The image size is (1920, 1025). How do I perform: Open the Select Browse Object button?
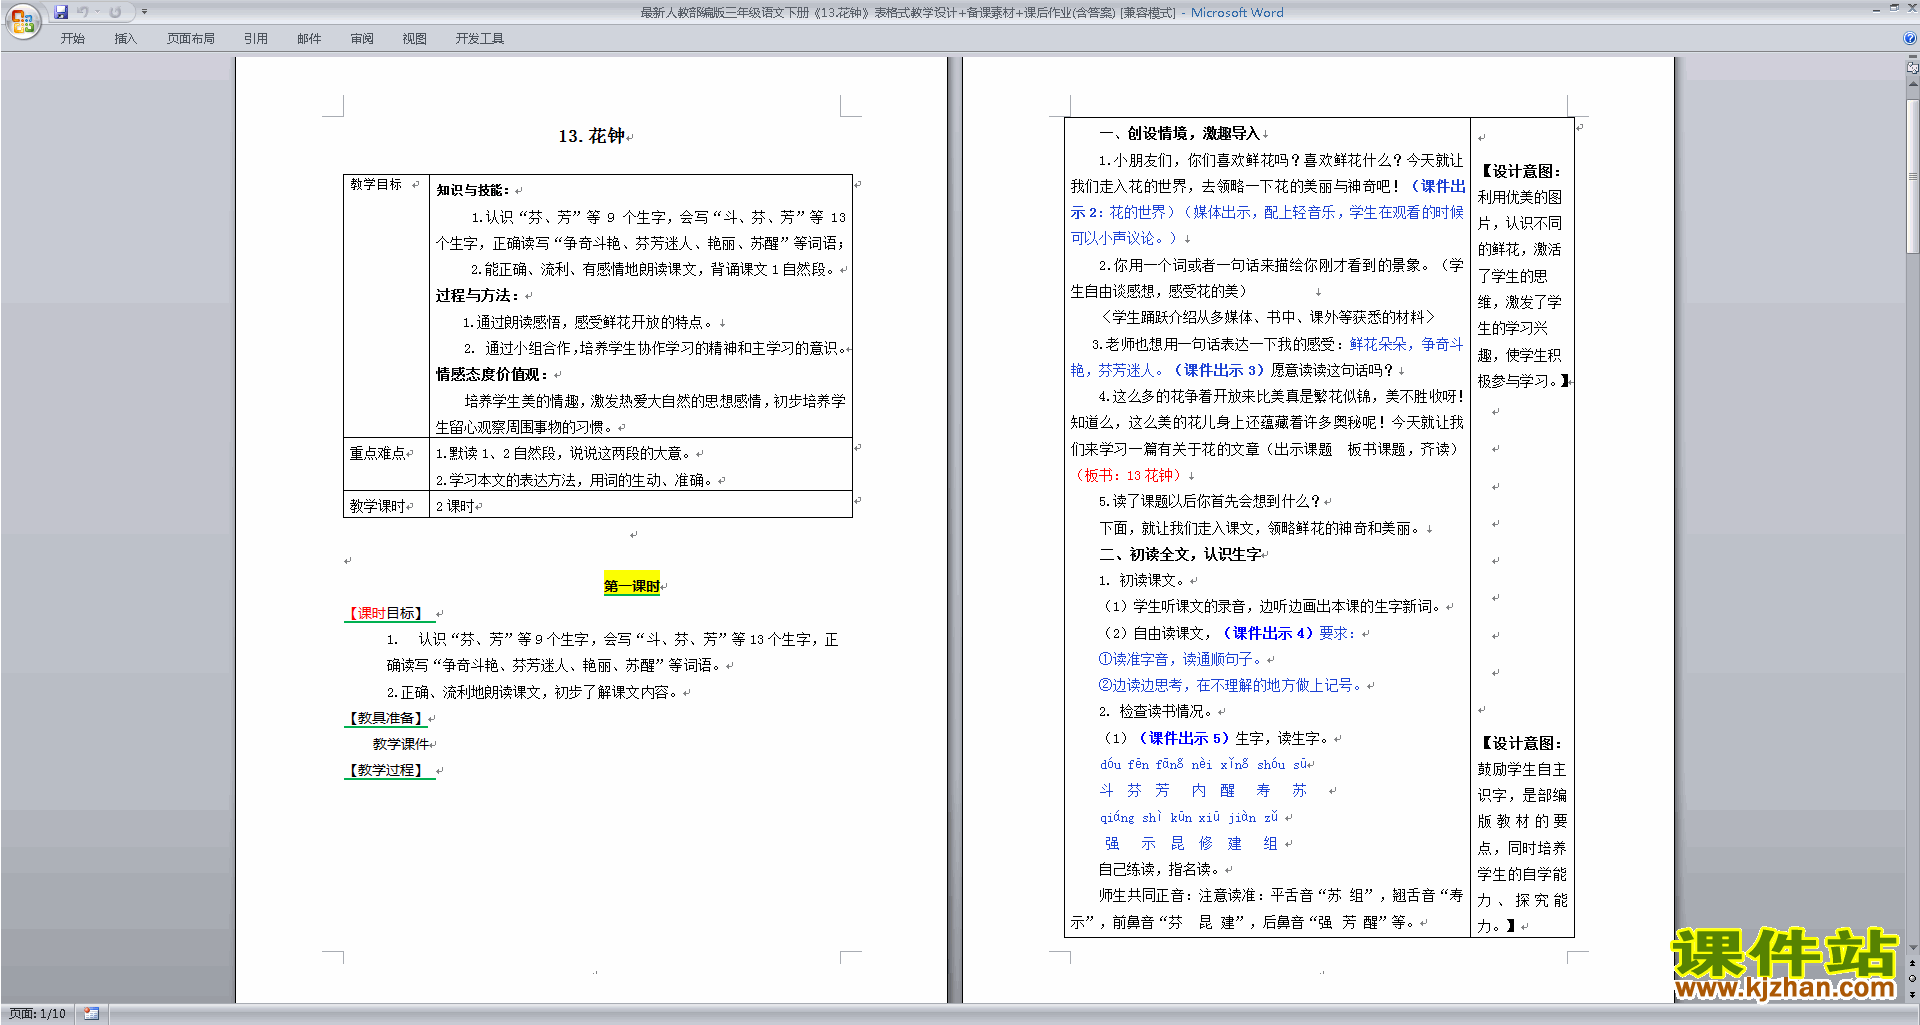(x=1912, y=978)
